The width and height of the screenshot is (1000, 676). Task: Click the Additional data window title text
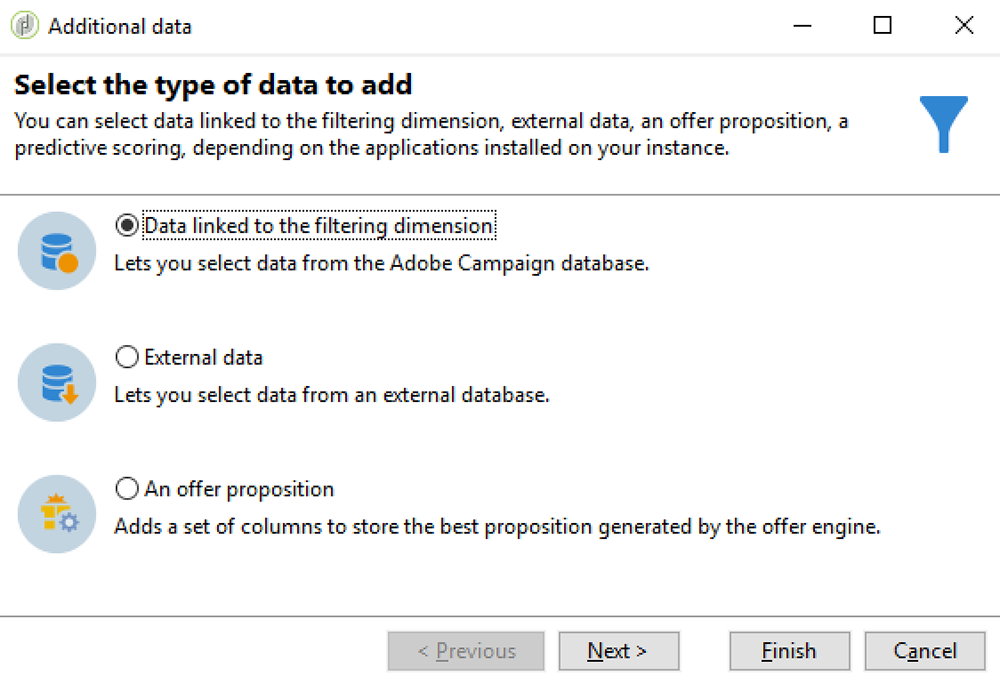119,26
